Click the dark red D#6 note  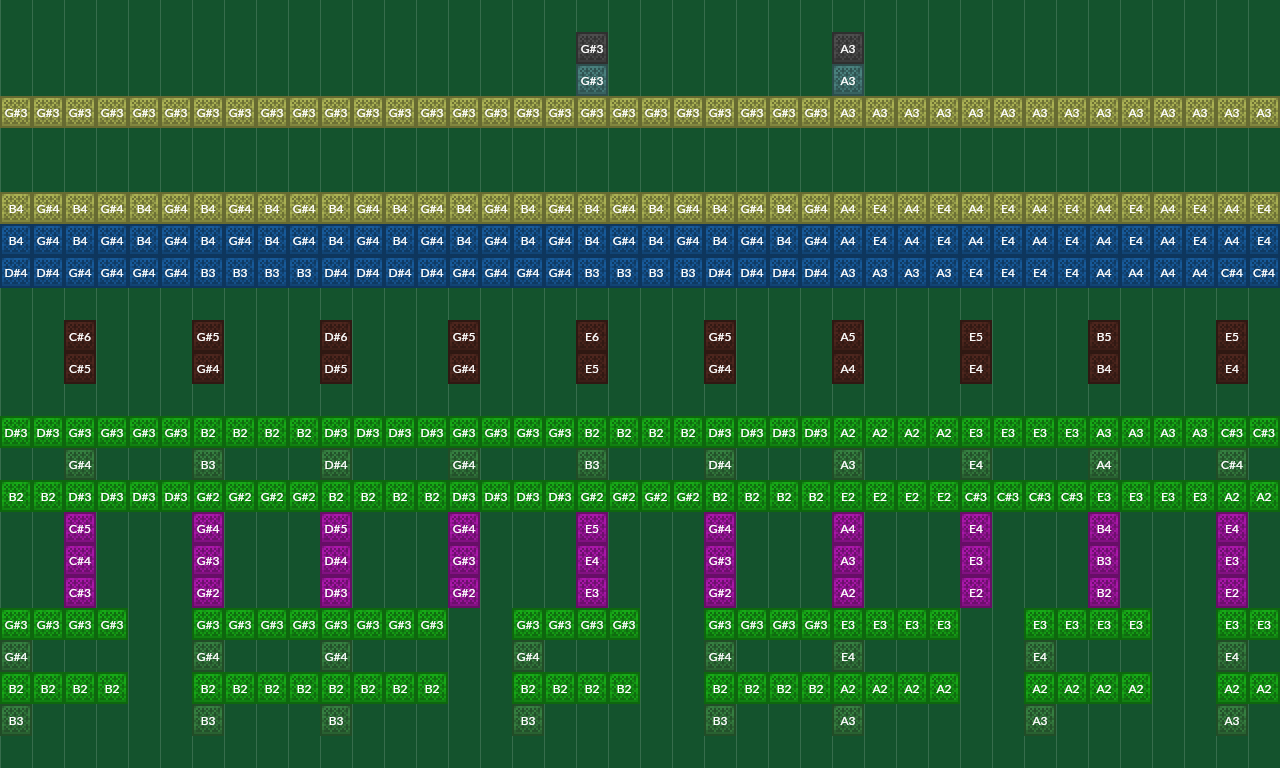coord(336,337)
